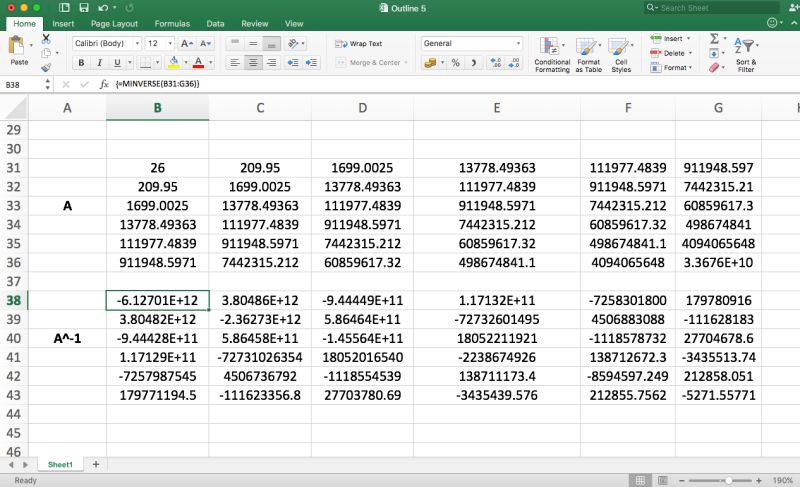
Task: Open the Review tab
Action: 255,23
